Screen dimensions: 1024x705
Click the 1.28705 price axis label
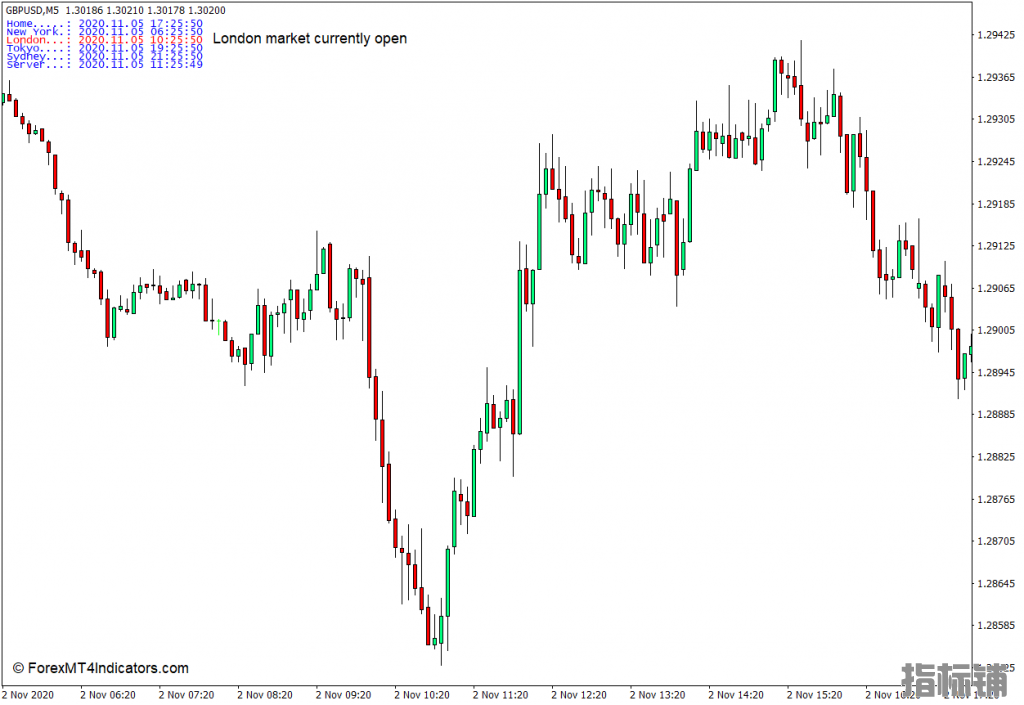click(996, 541)
